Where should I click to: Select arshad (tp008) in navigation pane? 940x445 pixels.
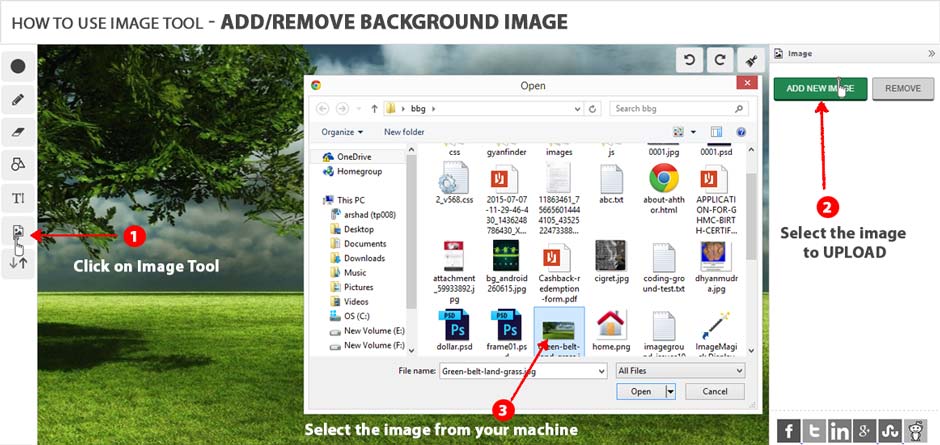(363, 215)
